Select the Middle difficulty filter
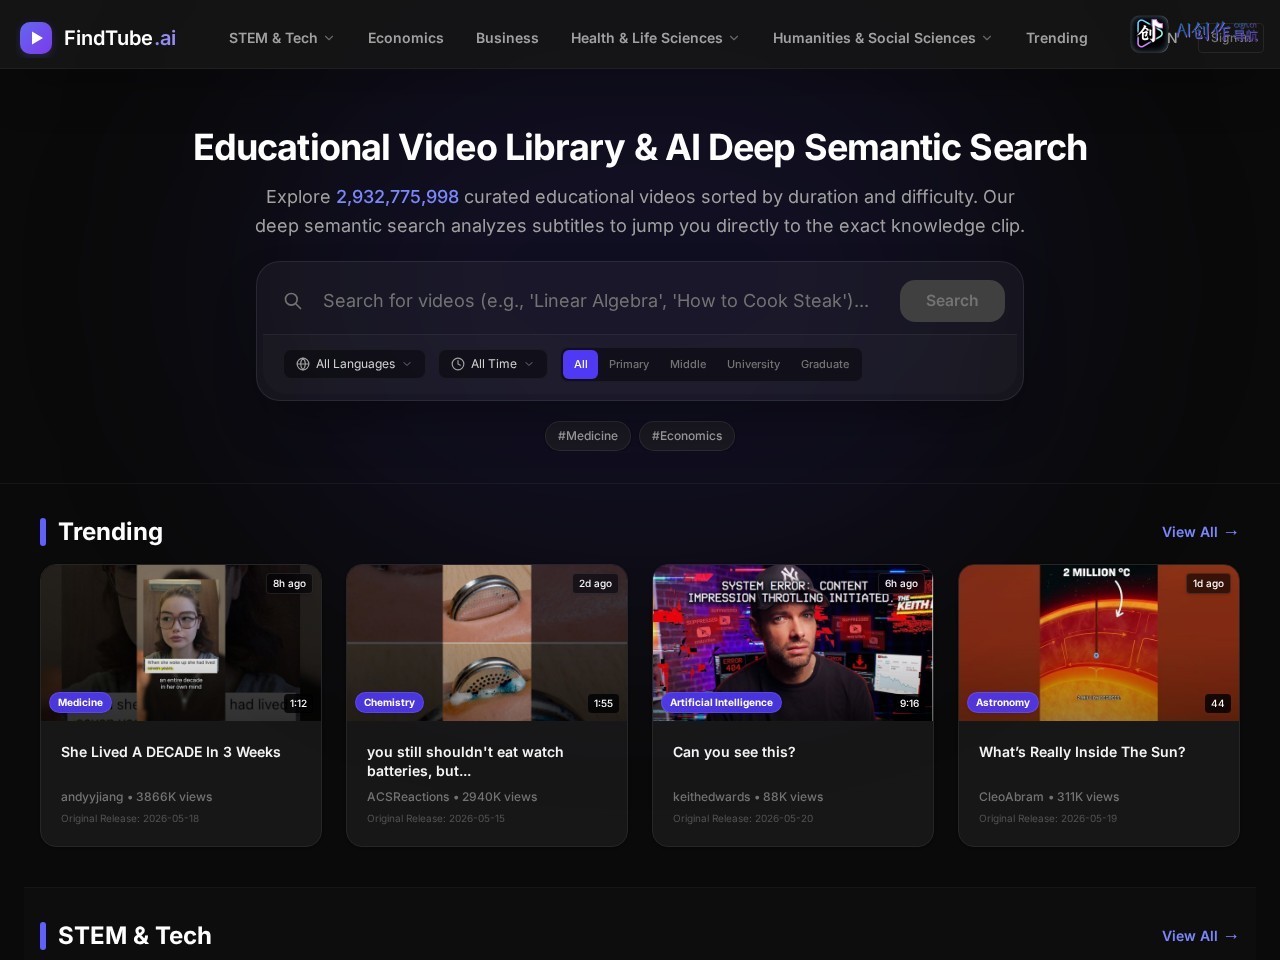Screen dimensions: 1280x960 (x=688, y=364)
